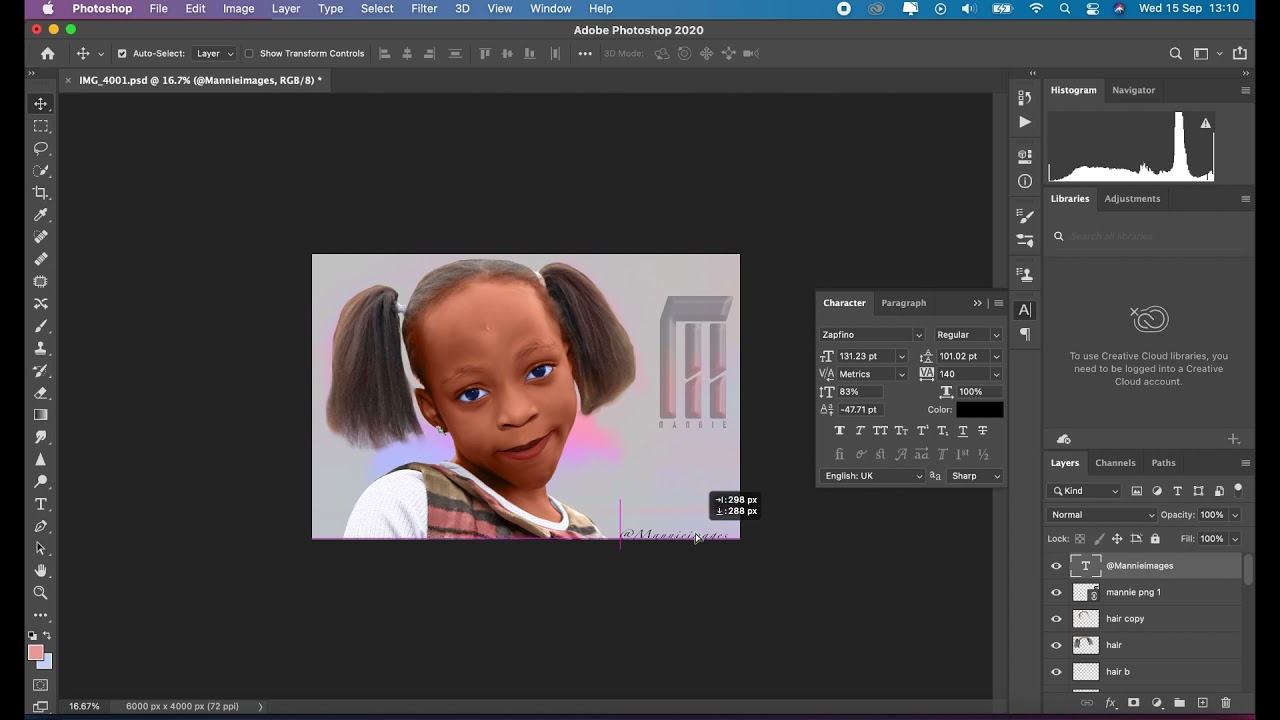The image size is (1280, 720).
Task: Select the Eyedropper tool
Action: (41, 215)
